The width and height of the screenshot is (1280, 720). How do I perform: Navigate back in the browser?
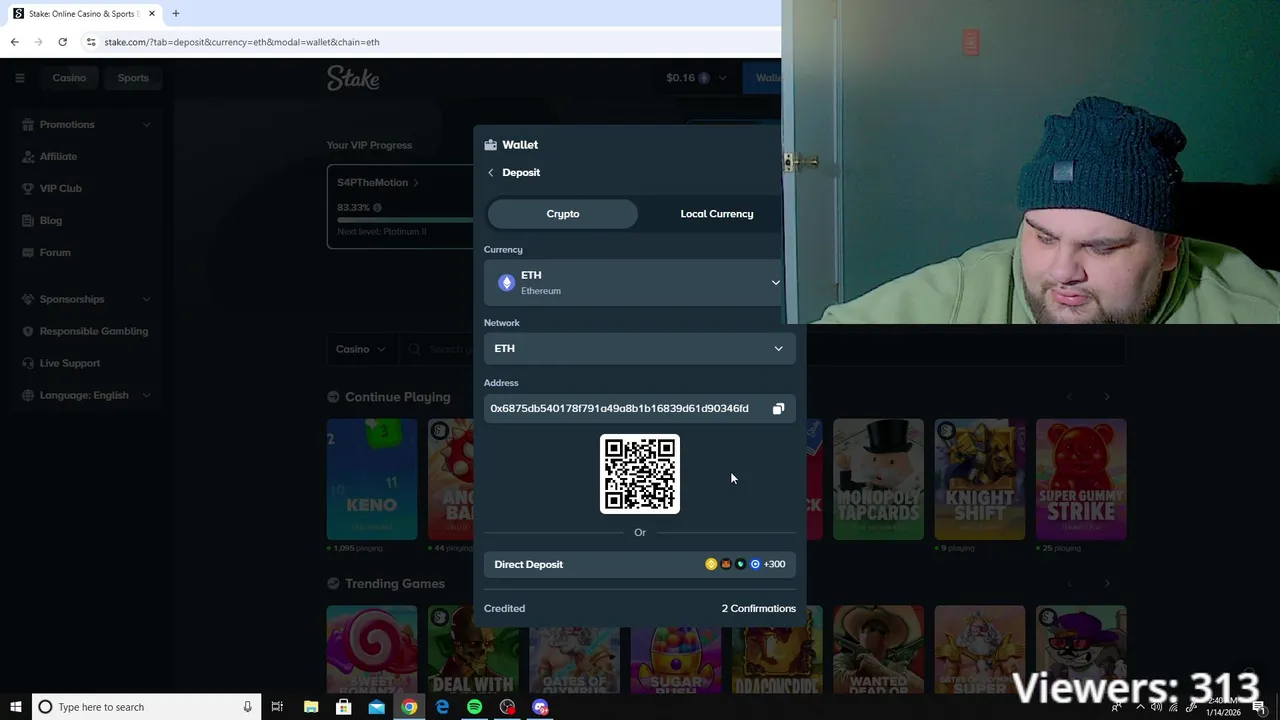(14, 42)
